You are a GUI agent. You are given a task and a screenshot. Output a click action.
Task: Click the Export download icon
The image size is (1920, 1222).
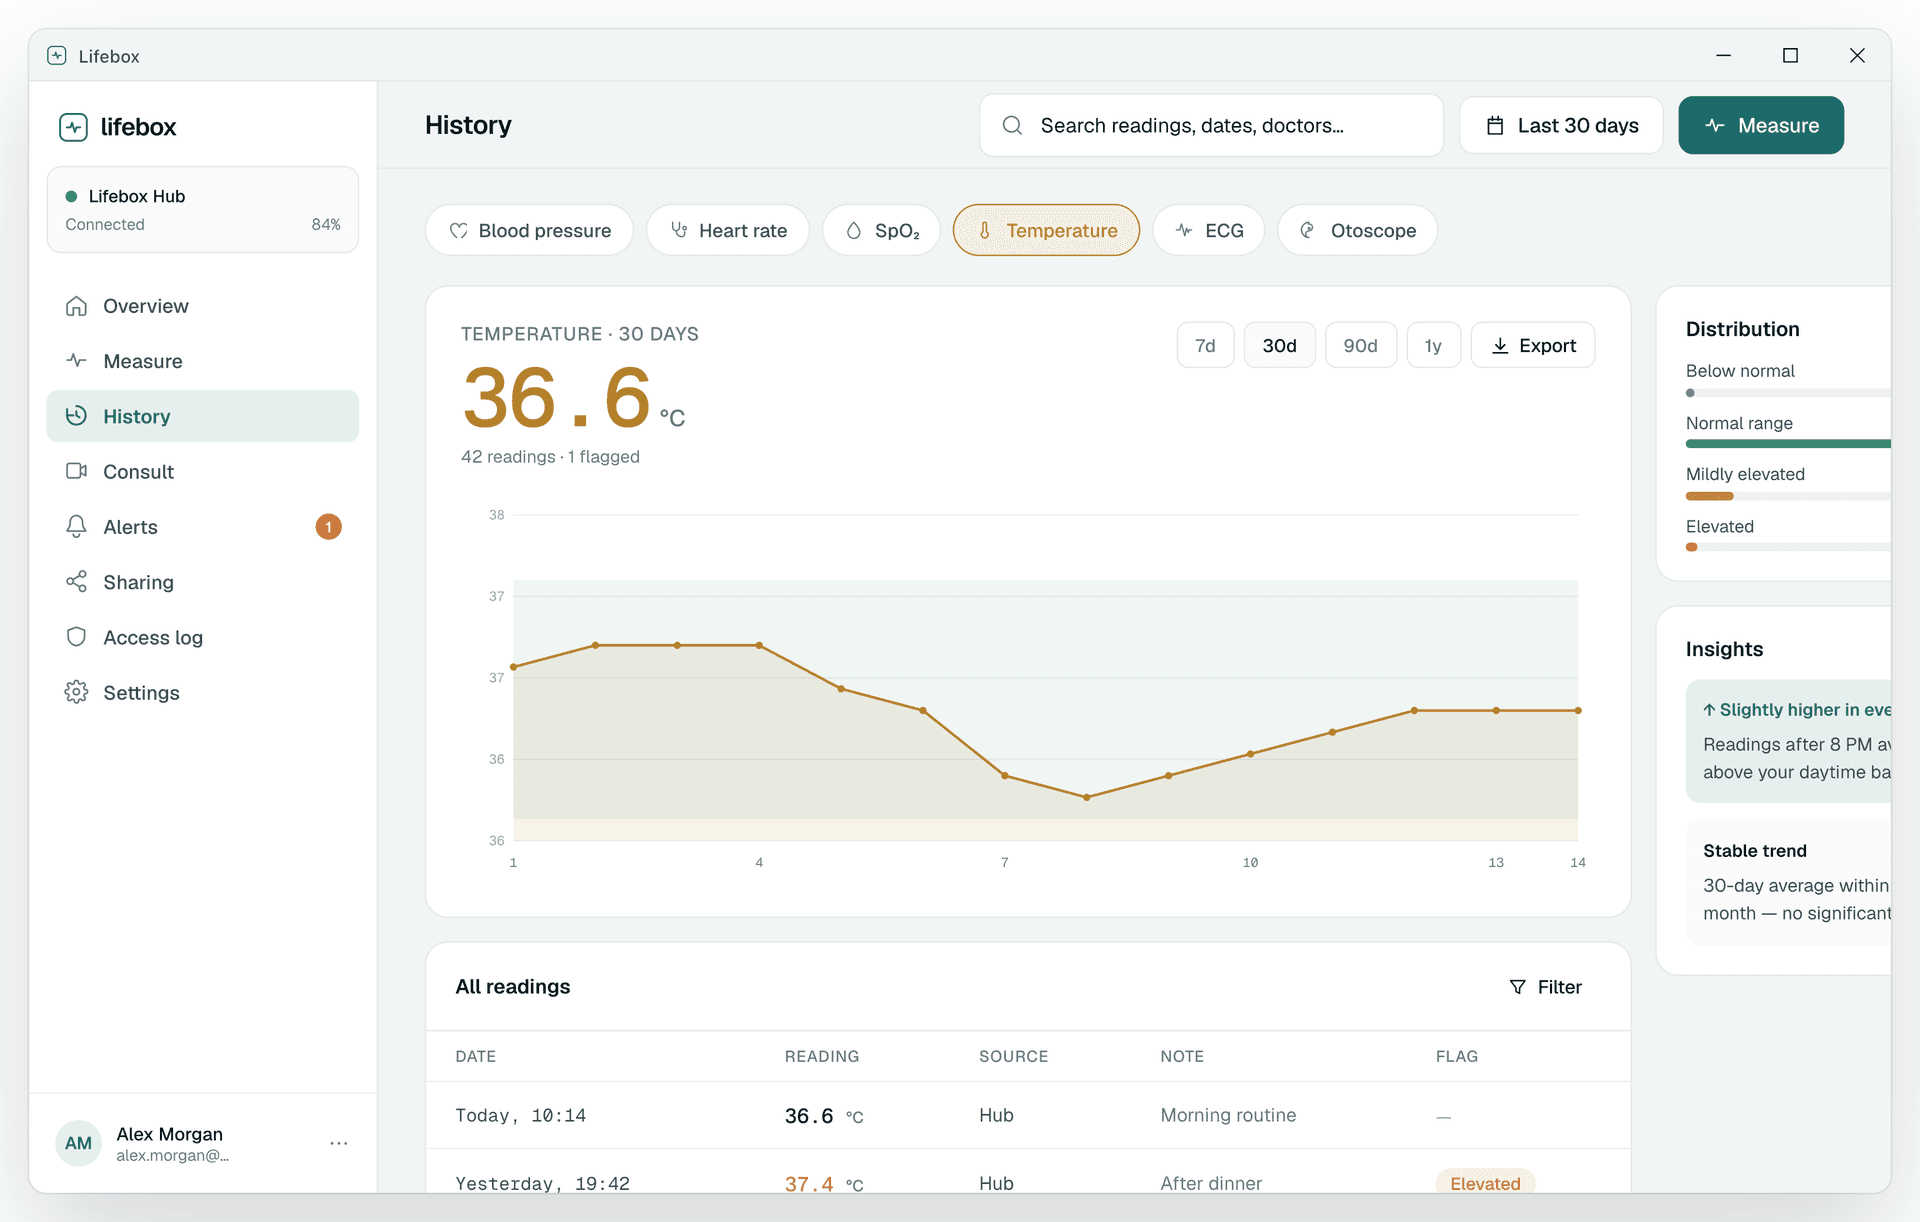1500,346
